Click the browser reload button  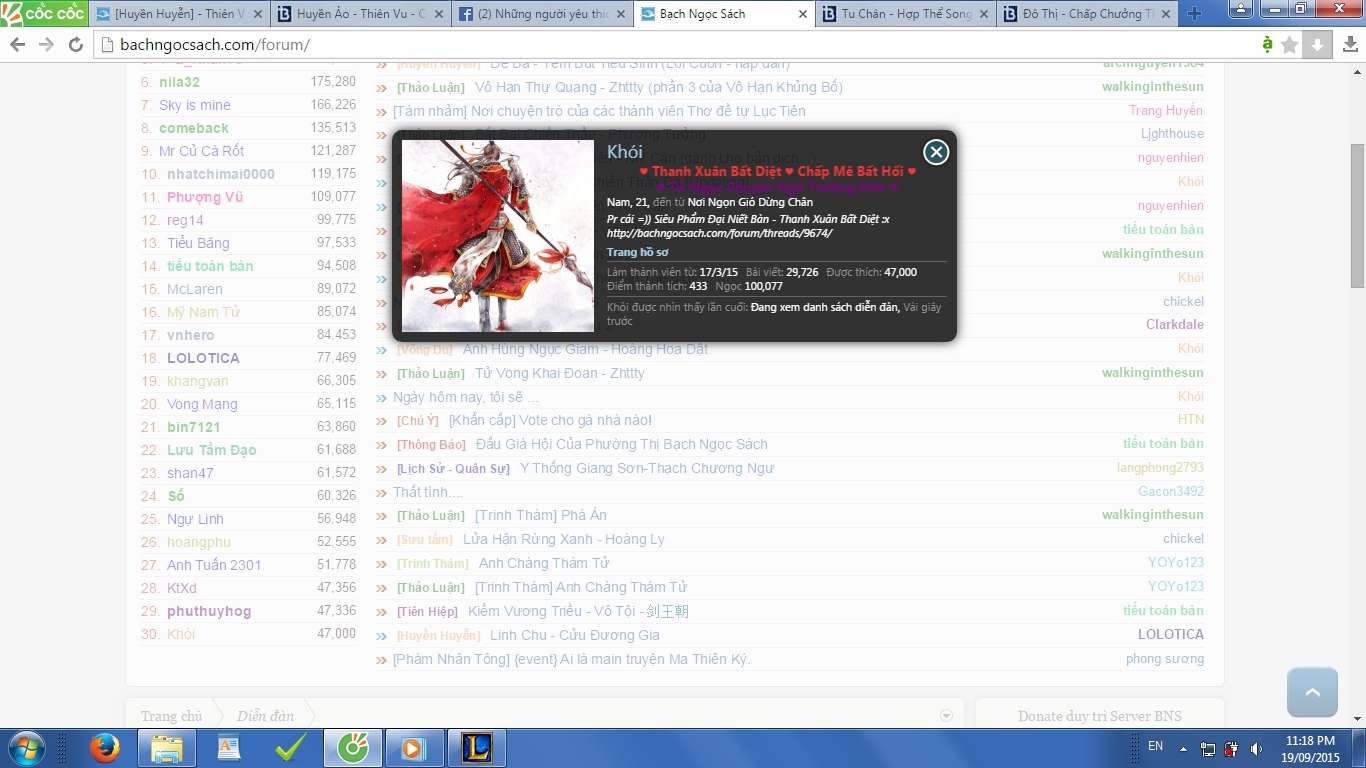[x=76, y=45]
